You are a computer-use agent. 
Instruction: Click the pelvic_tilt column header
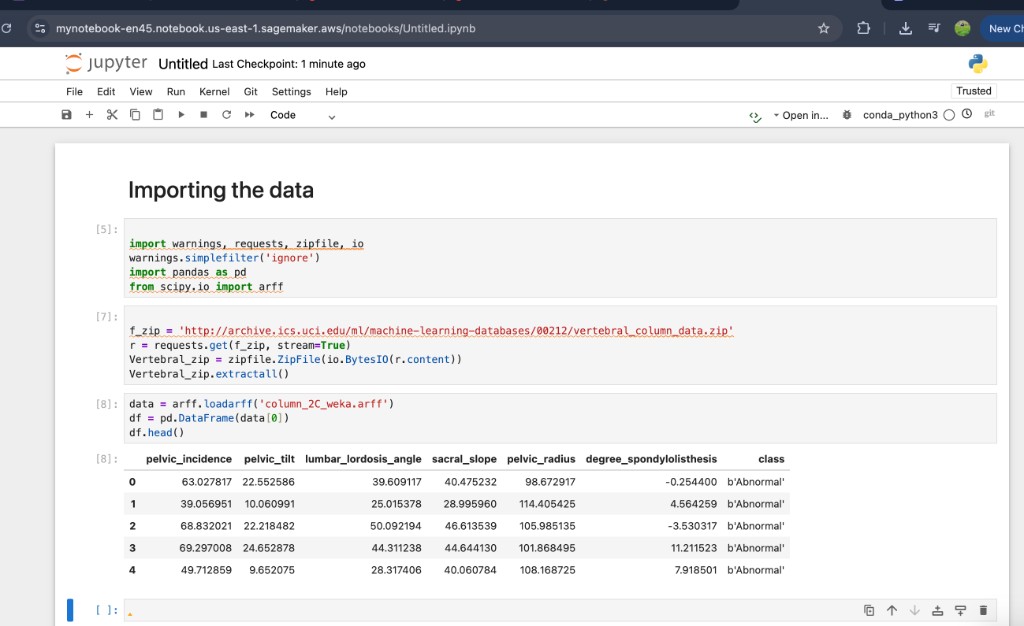pos(269,459)
